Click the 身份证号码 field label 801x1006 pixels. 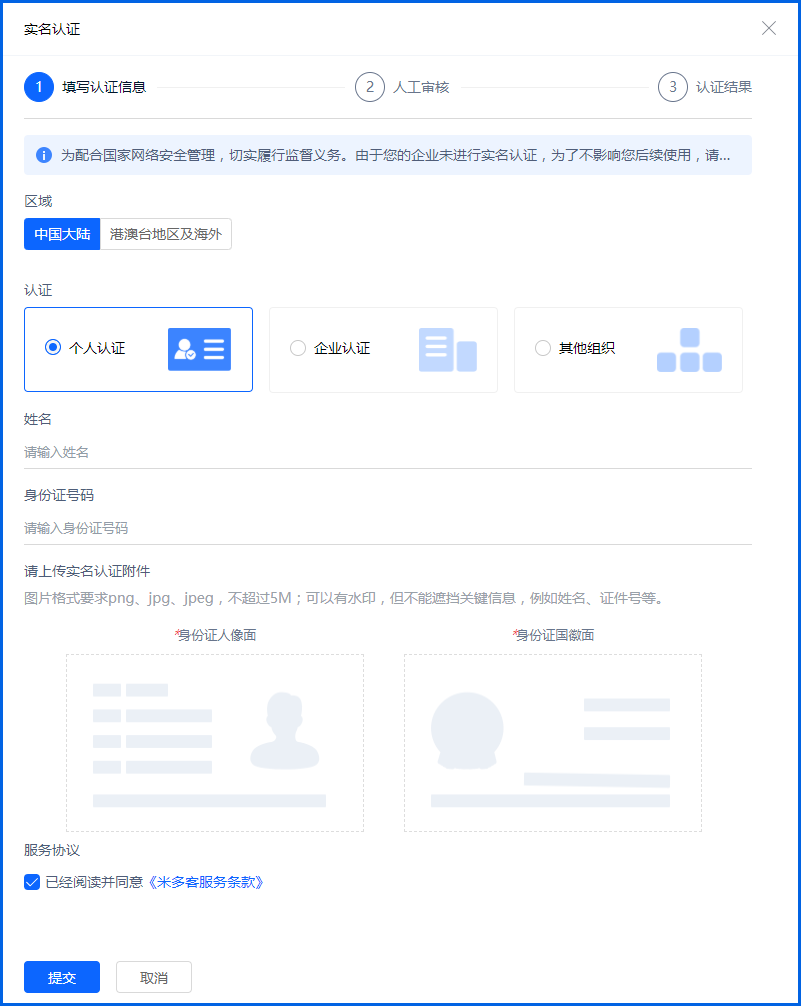tap(59, 495)
